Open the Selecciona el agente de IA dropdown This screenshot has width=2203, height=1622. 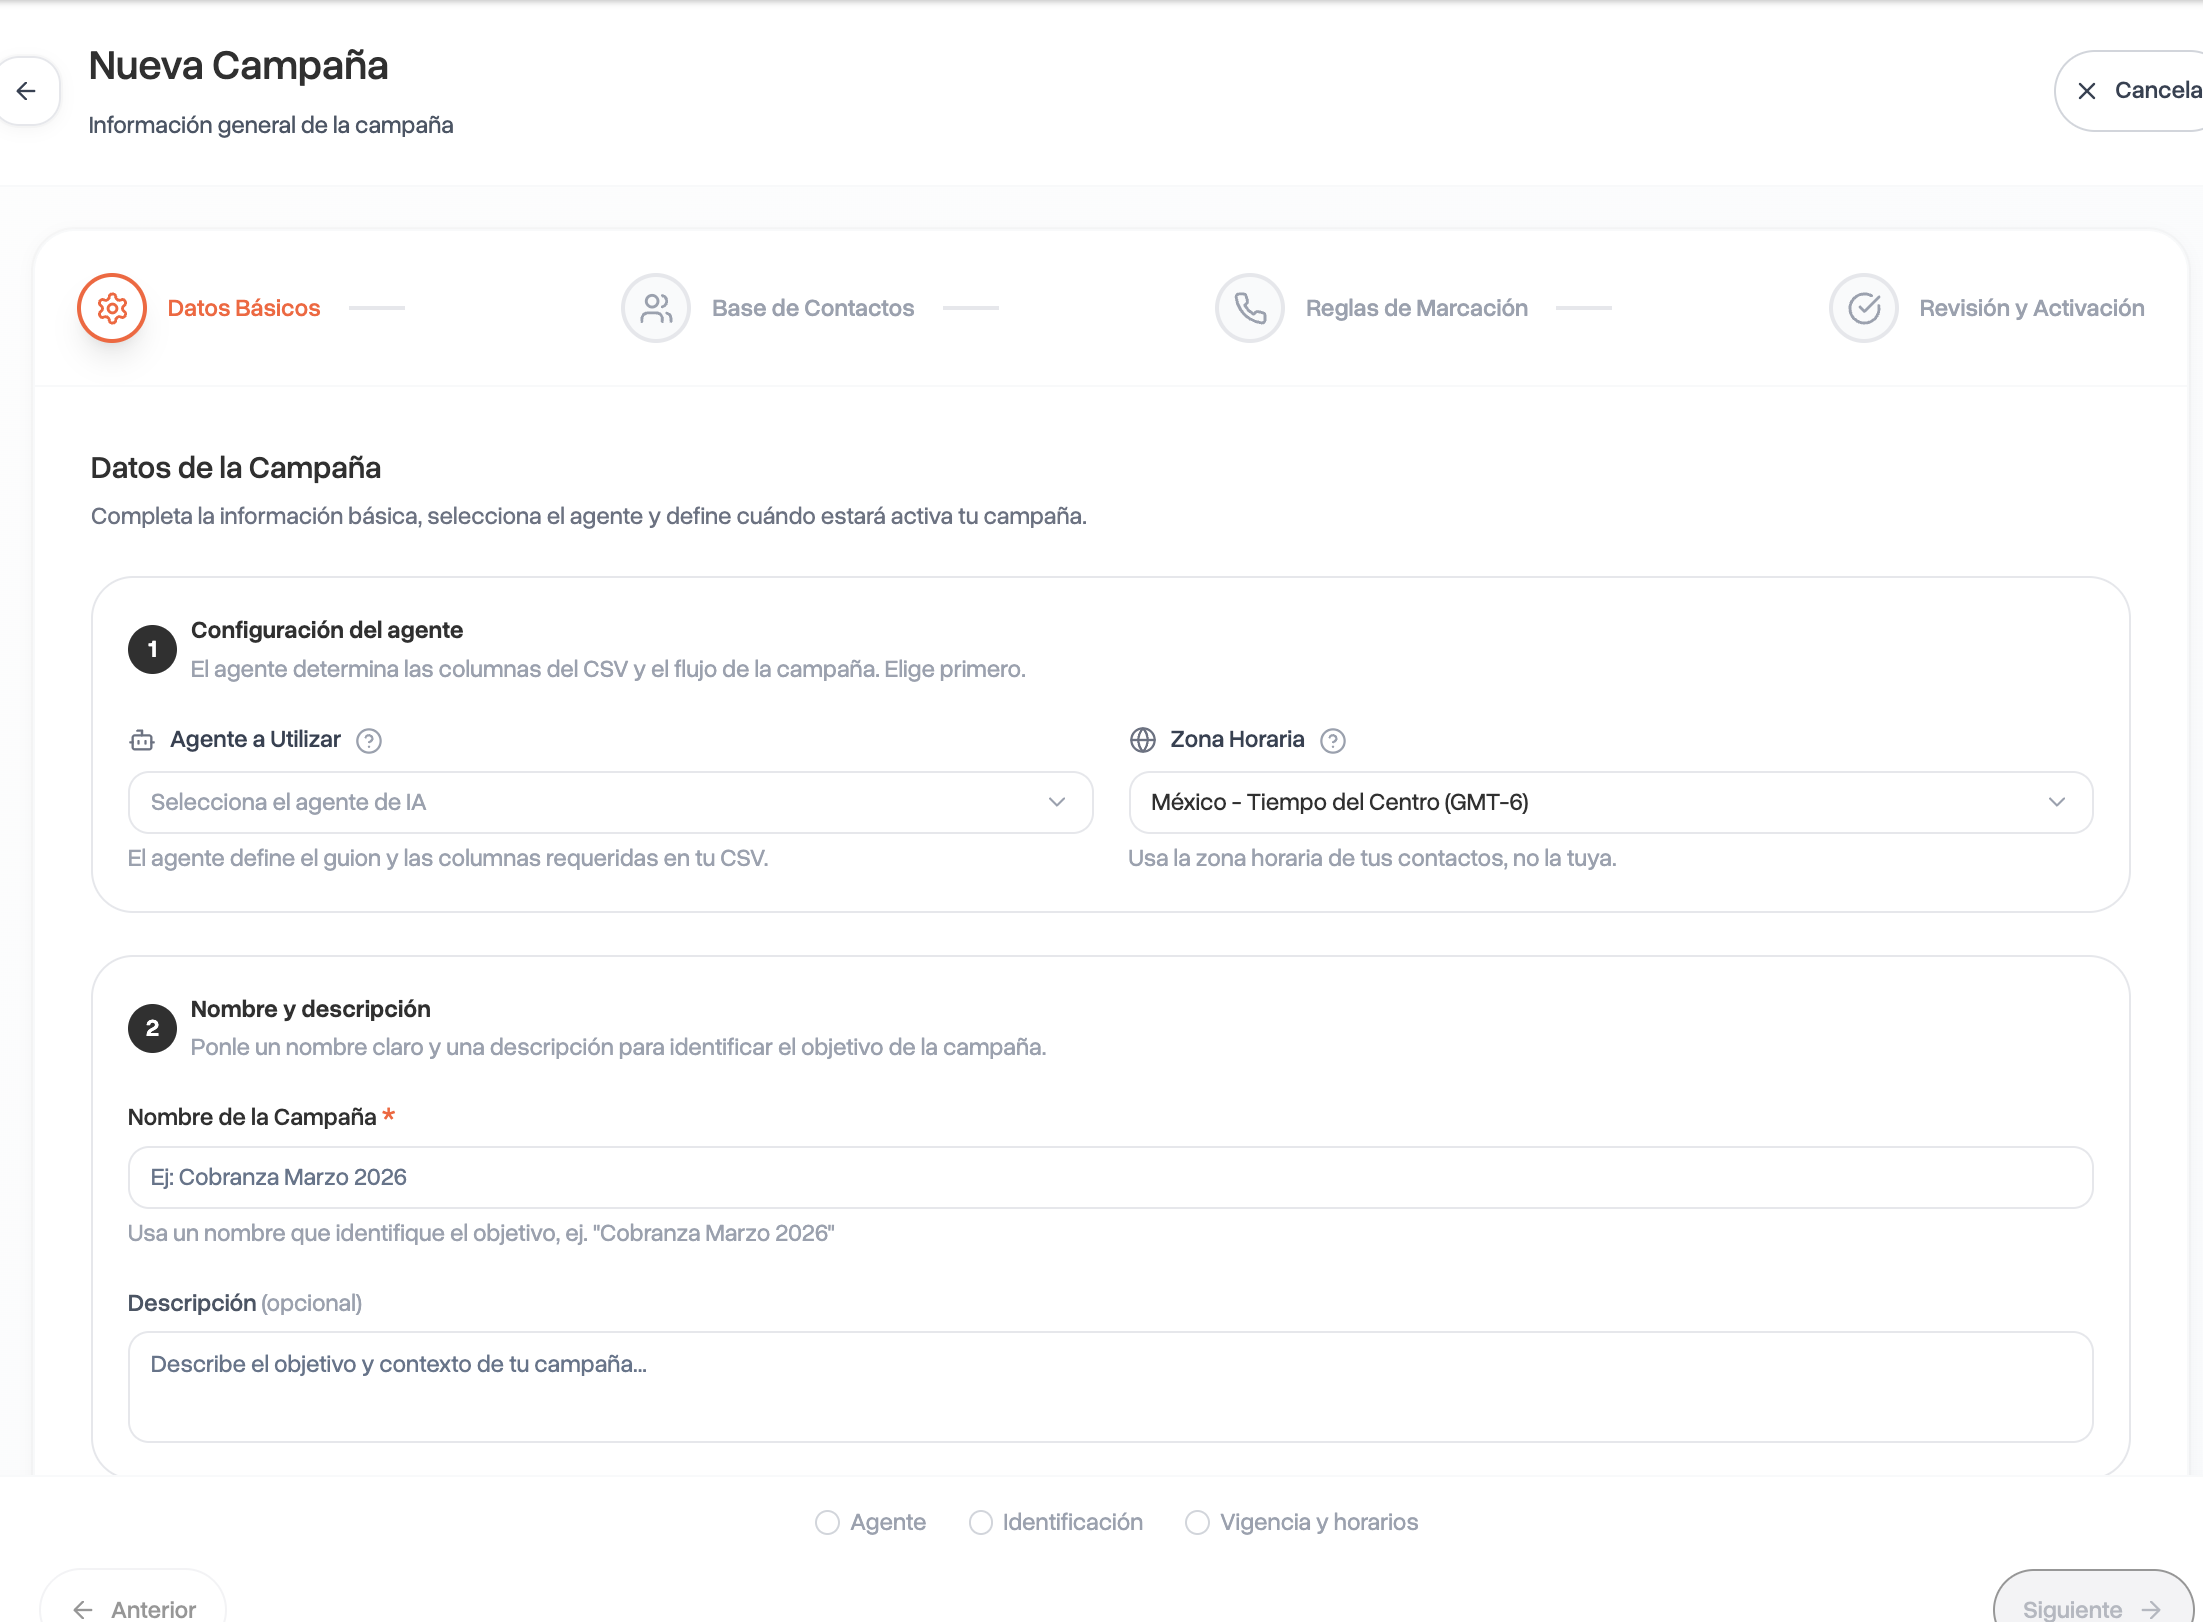pyautogui.click(x=610, y=802)
